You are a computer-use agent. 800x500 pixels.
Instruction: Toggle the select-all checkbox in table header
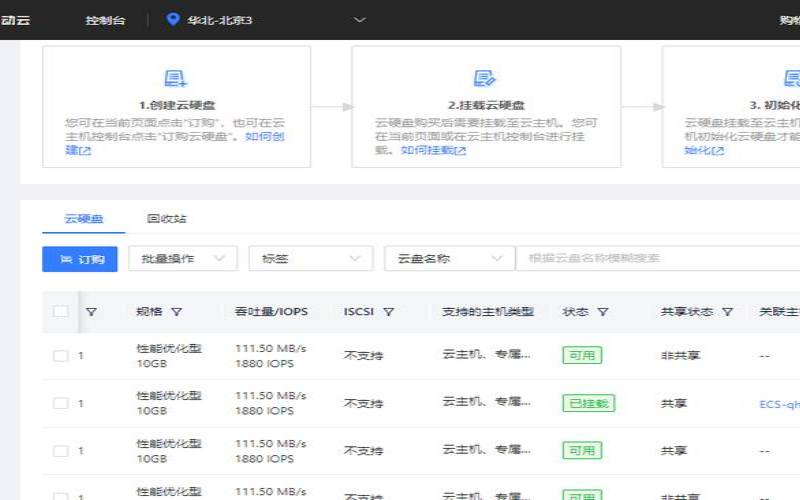point(61,311)
